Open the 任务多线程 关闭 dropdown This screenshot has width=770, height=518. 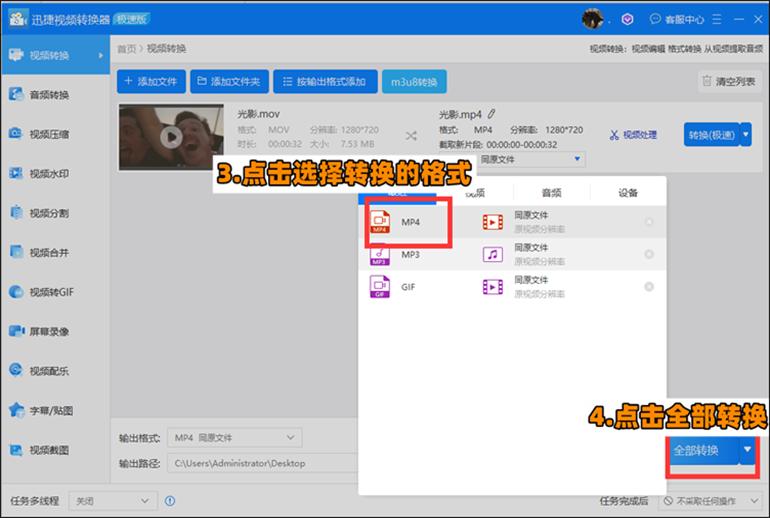tap(113, 501)
